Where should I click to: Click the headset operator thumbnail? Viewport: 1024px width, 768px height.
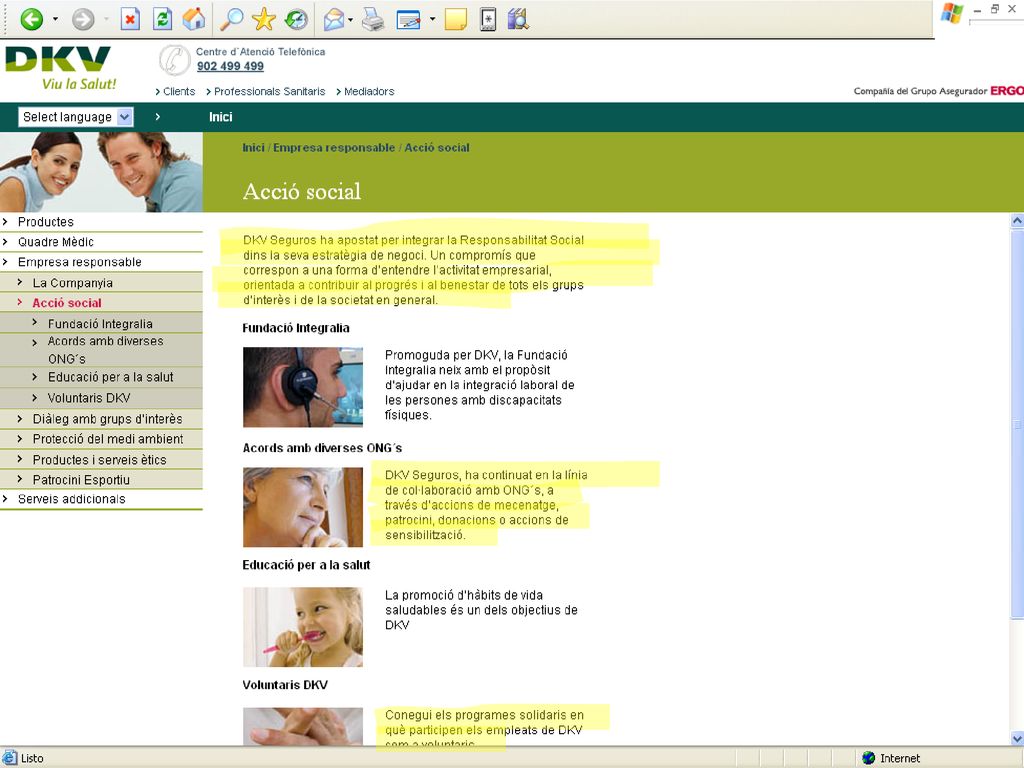coord(303,387)
